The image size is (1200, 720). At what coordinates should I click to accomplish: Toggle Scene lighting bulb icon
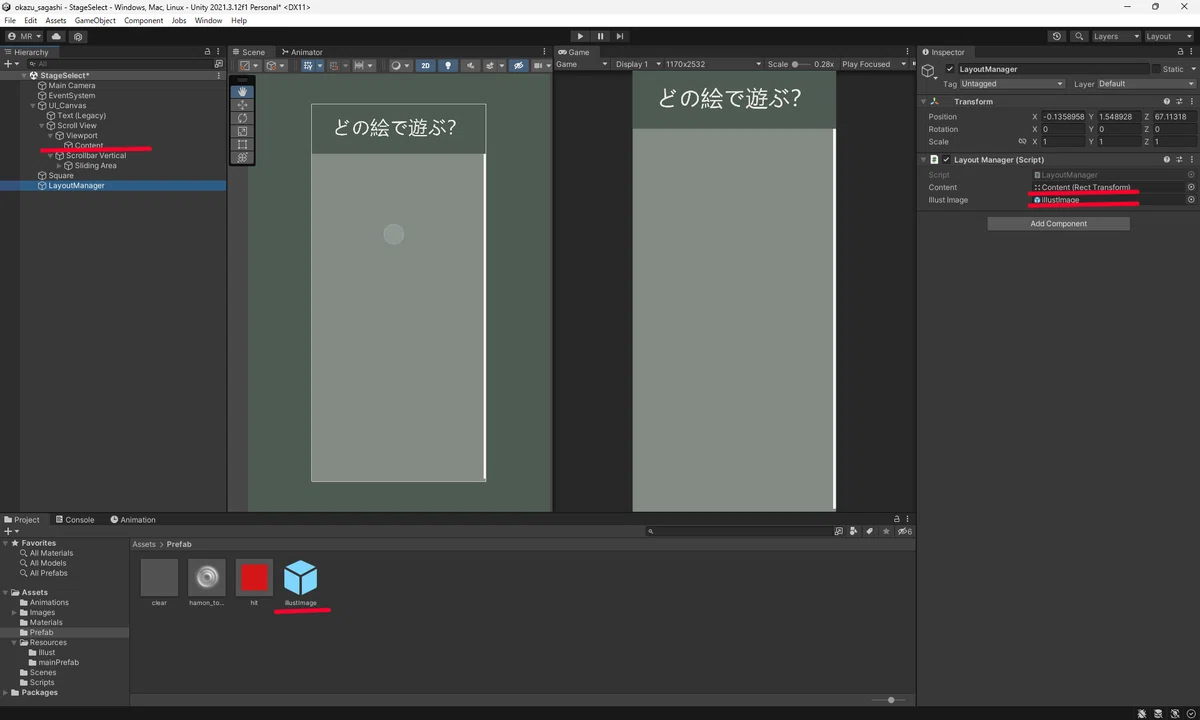(x=448, y=65)
